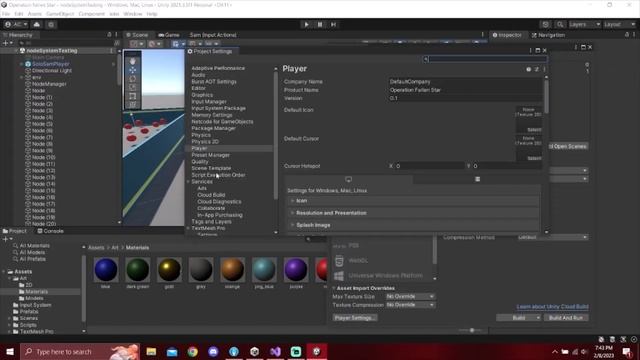
Task: Open File Explorer from the taskbar
Action: 151,351
